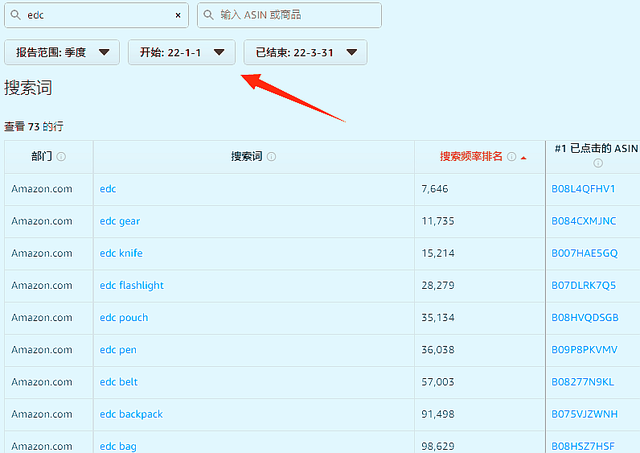Image resolution: width=640 pixels, height=453 pixels.
Task: Click Amazon.com in the edc gear row
Action: click(42, 221)
